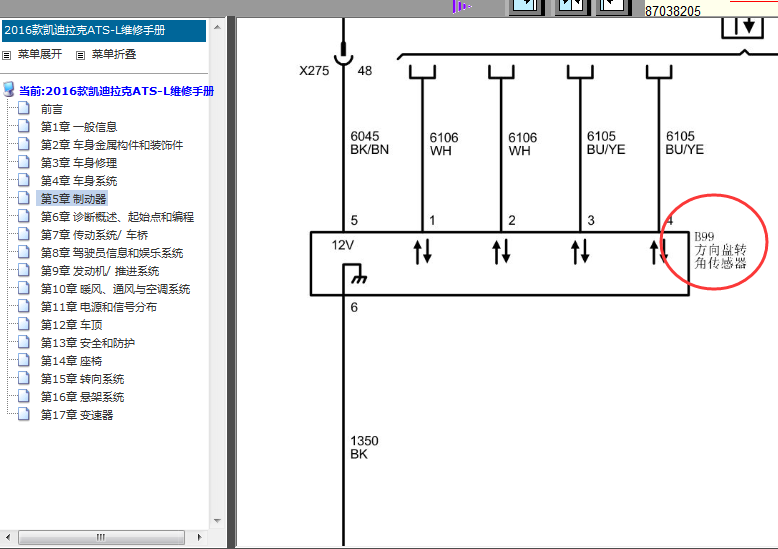Open the 前言 section
778x549 pixels.
click(52, 109)
